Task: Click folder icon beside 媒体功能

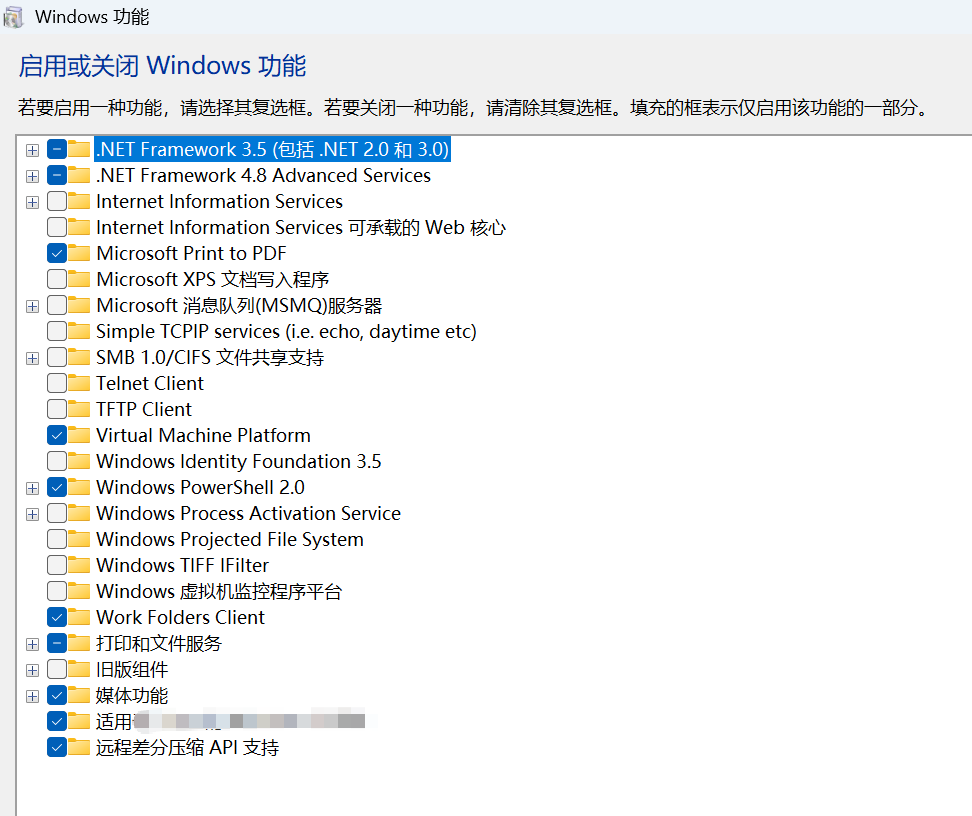Action: pyautogui.click(x=79, y=696)
